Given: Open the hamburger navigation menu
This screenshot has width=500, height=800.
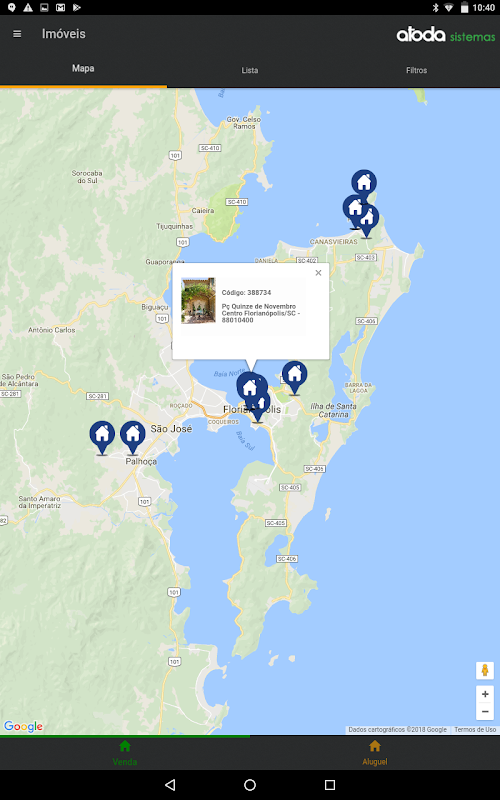Looking at the screenshot, I should tap(17, 34).
